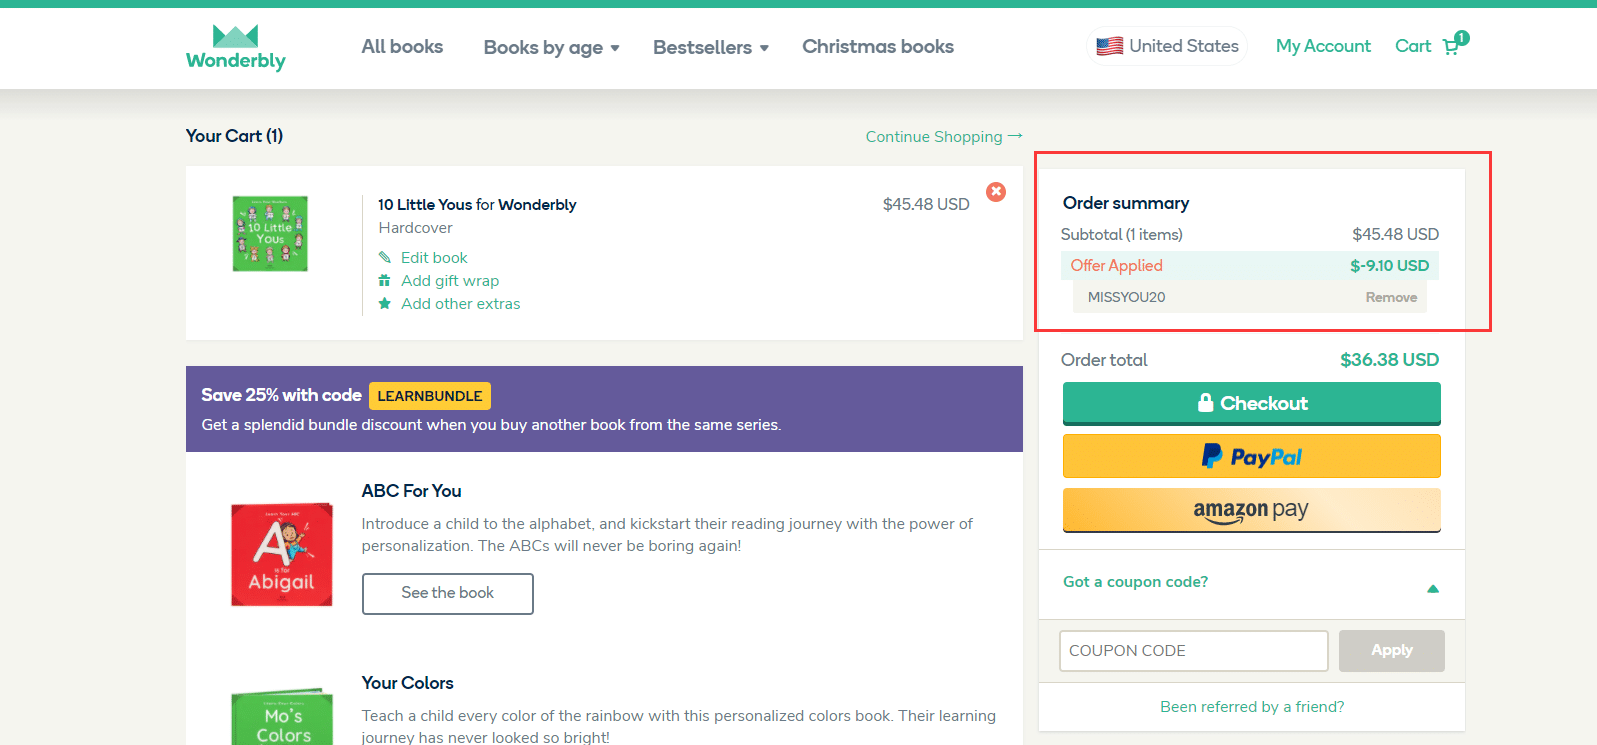The image size is (1597, 745).
Task: Focus the COUPON CODE input field
Action: click(1194, 651)
